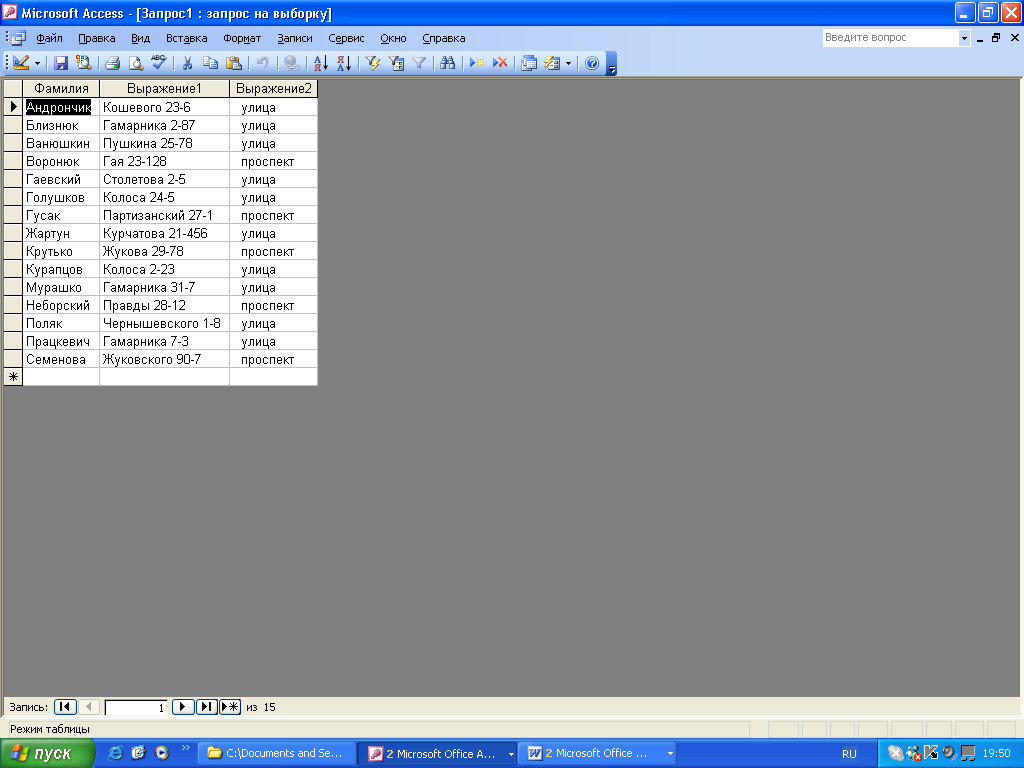Add a new record from the toolbar
This screenshot has height=768, width=1024.
(477, 63)
